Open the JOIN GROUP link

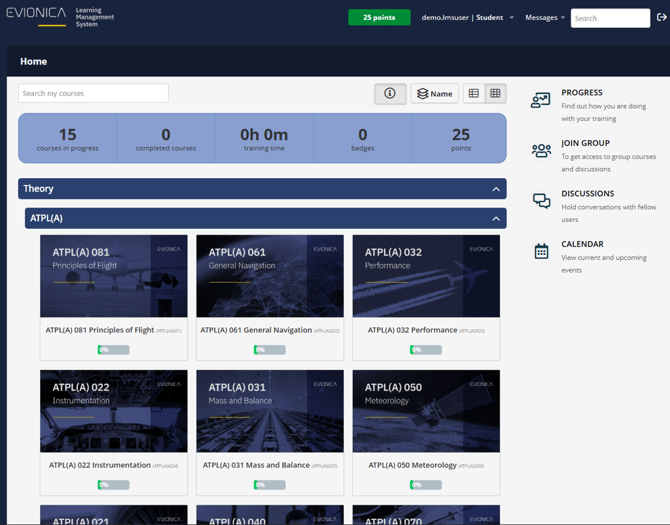pos(585,143)
